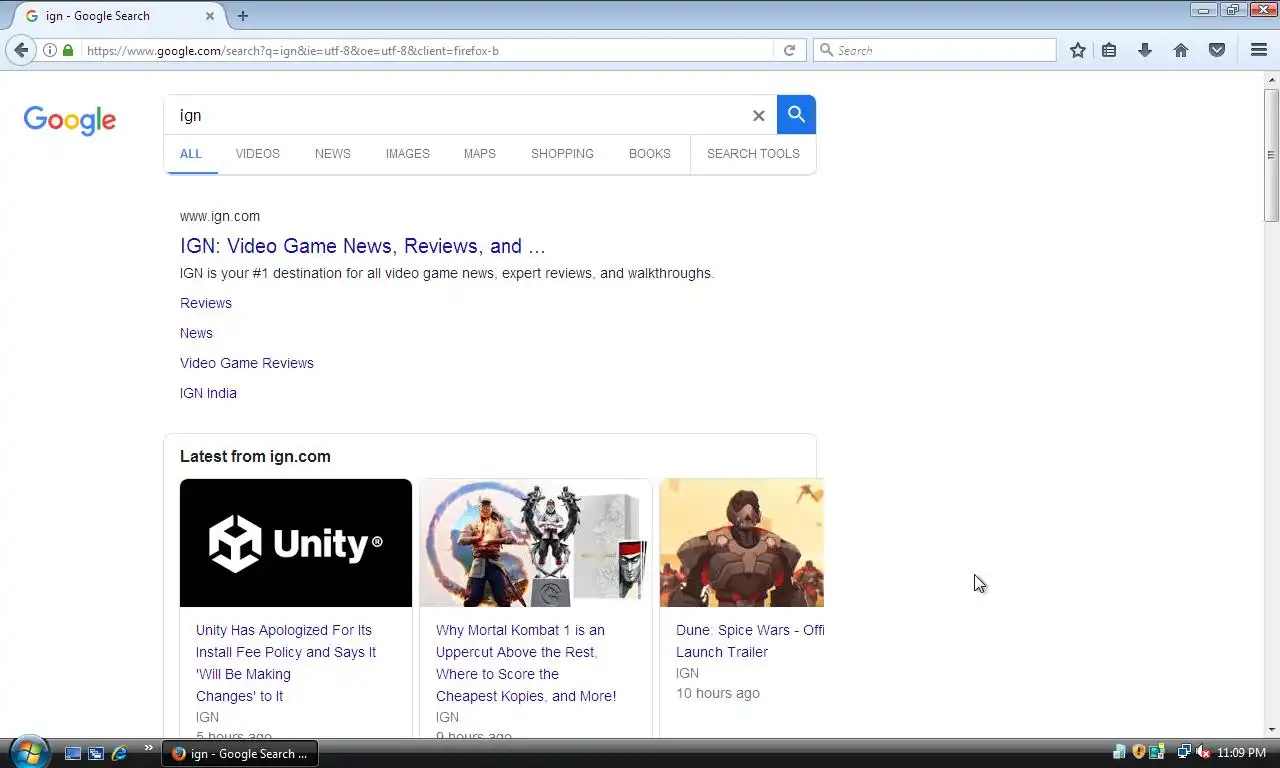
Task: Click Switch between windows quick launch icon
Action: tap(96, 753)
